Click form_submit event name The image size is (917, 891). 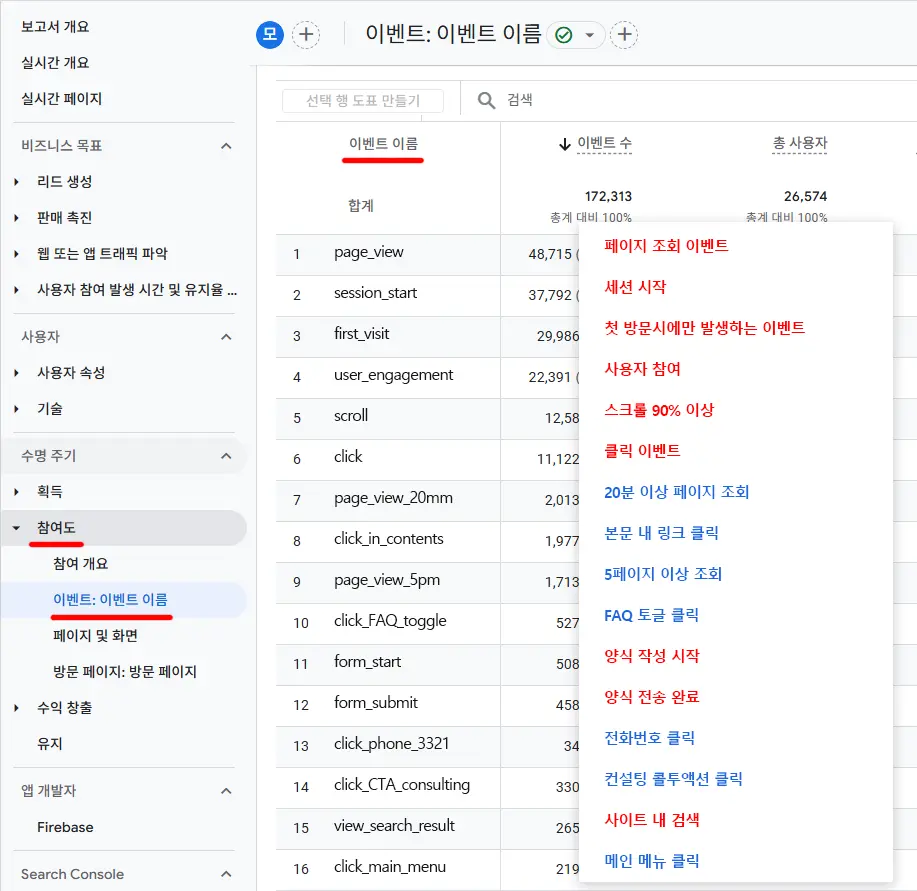(x=375, y=703)
